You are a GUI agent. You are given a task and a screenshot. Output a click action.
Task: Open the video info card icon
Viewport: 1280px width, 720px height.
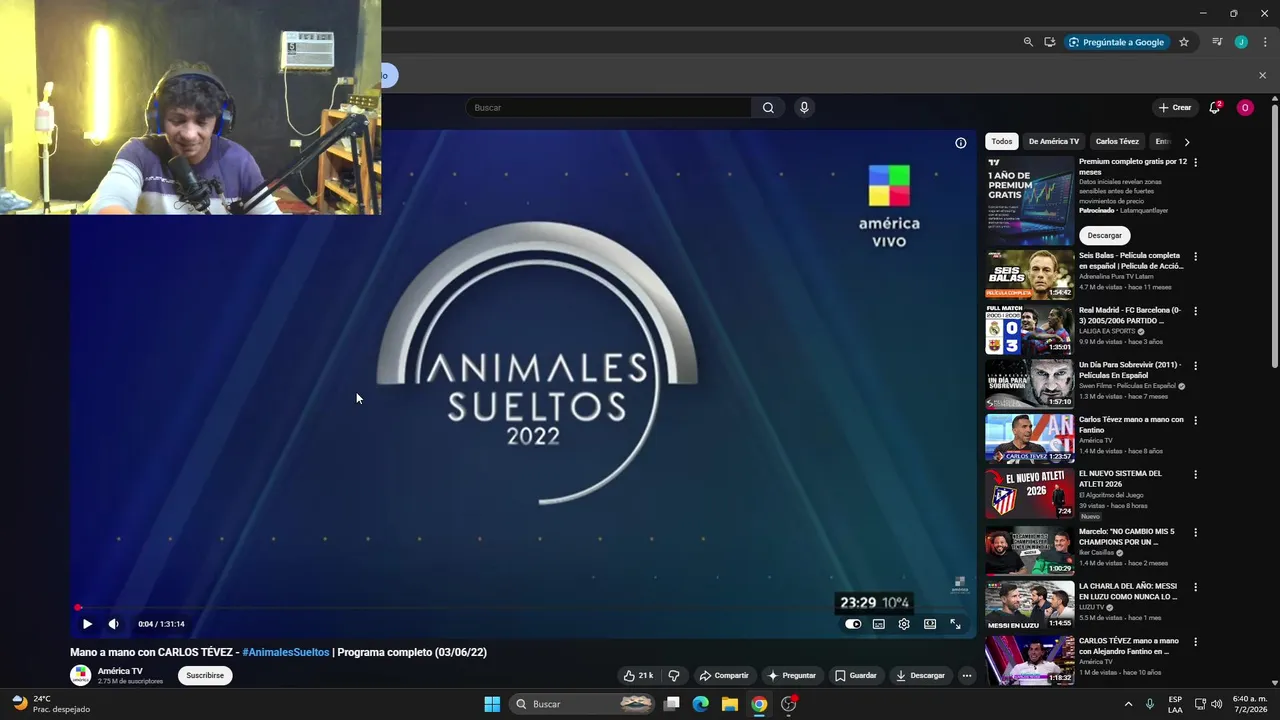(x=961, y=143)
